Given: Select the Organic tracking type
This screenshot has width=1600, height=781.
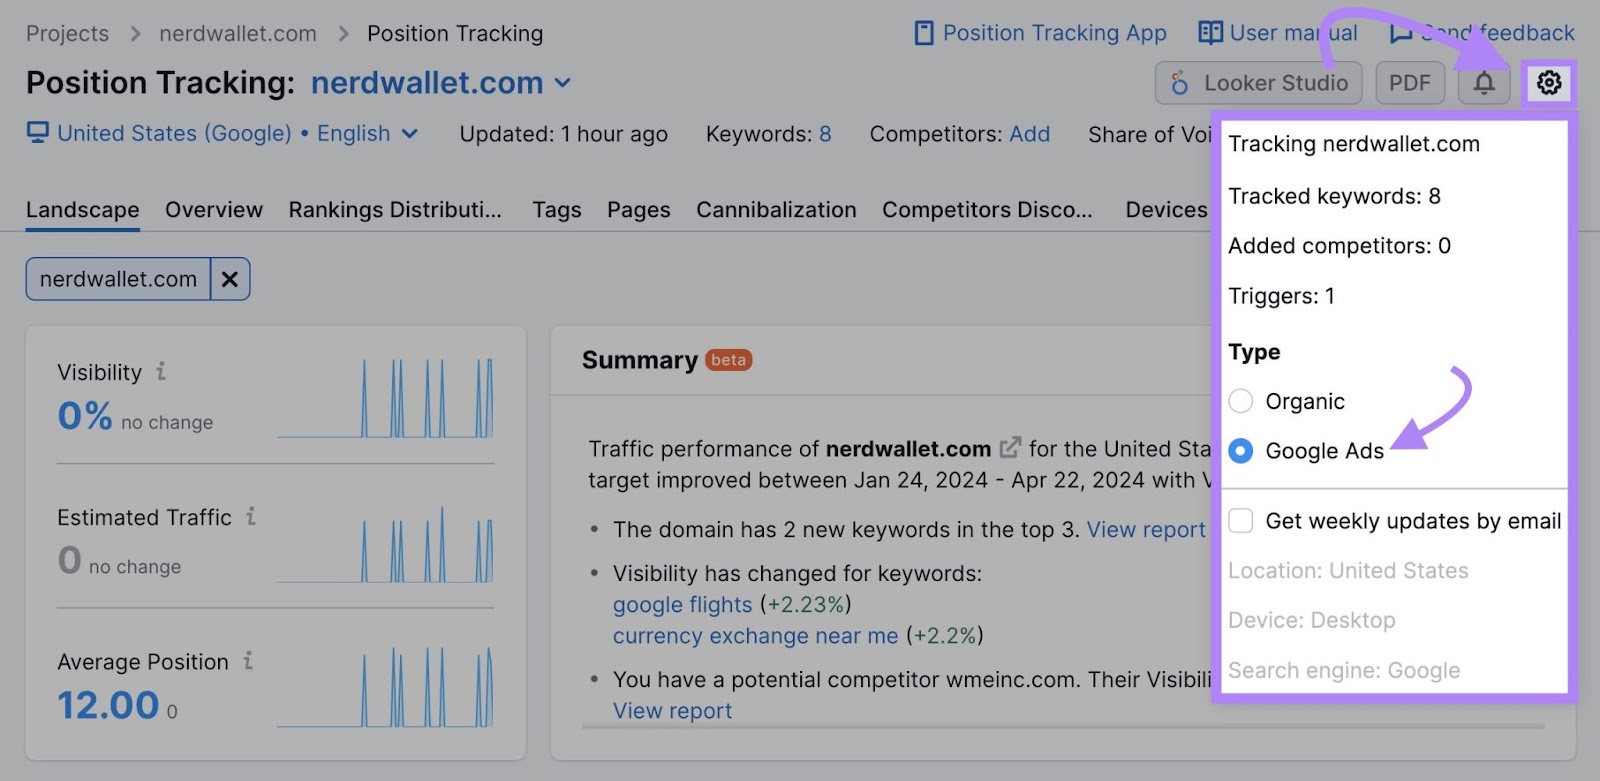Looking at the screenshot, I should coord(1241,401).
